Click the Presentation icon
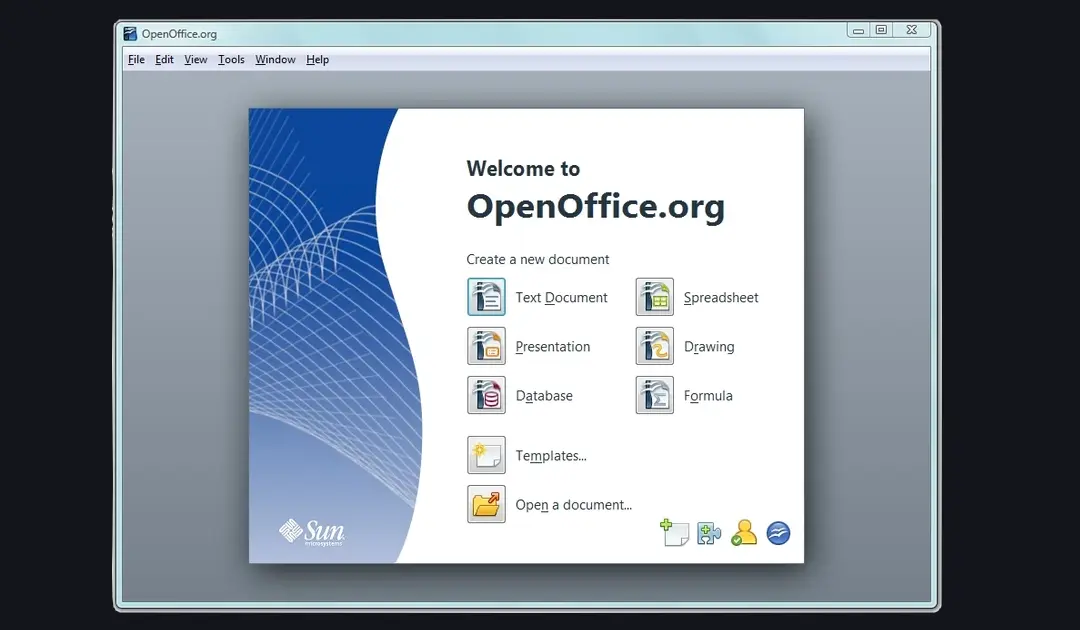1080x630 pixels. tap(486, 346)
